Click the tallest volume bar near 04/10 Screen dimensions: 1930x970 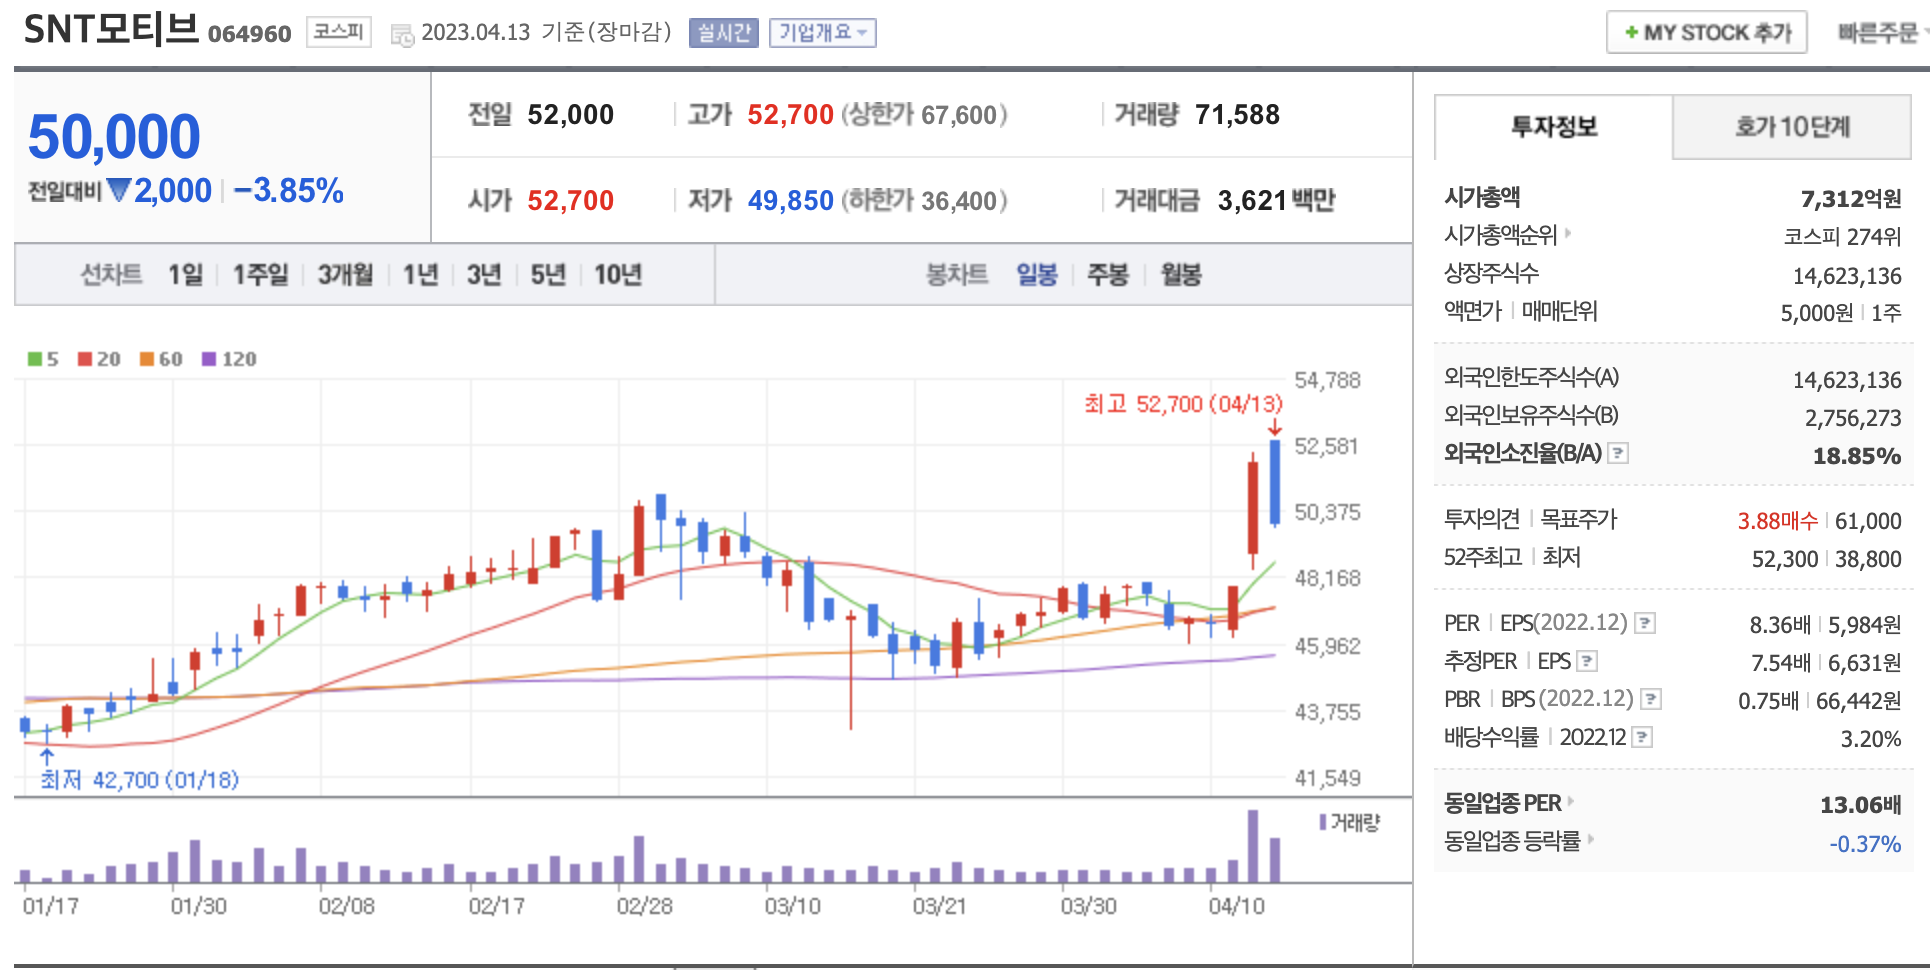1253,845
